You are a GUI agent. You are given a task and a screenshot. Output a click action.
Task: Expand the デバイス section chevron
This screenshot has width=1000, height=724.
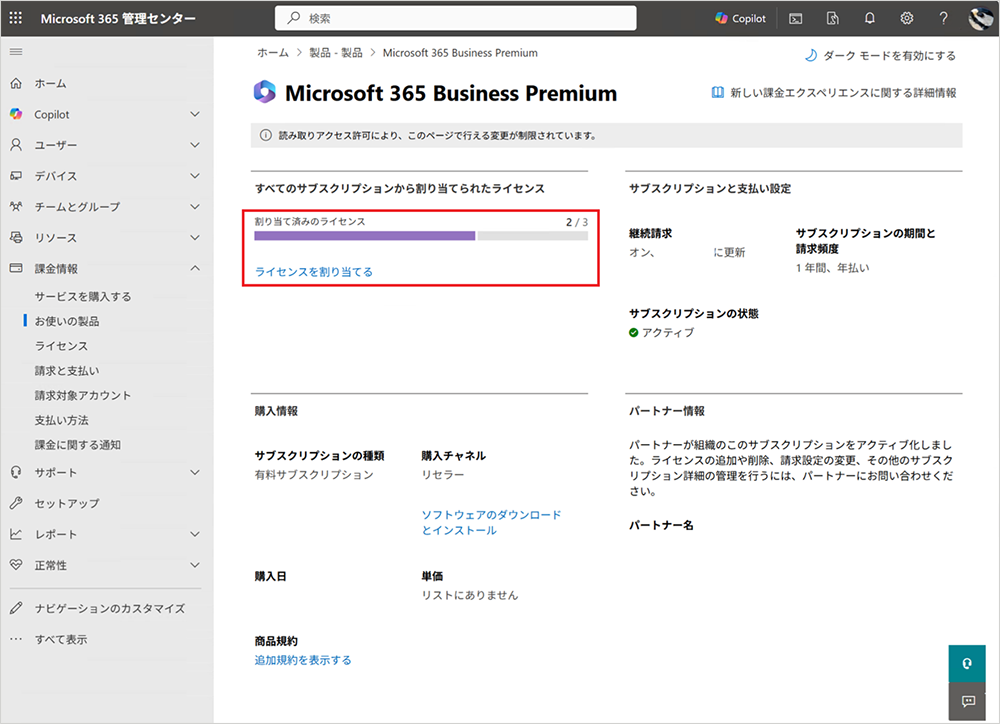pos(195,175)
